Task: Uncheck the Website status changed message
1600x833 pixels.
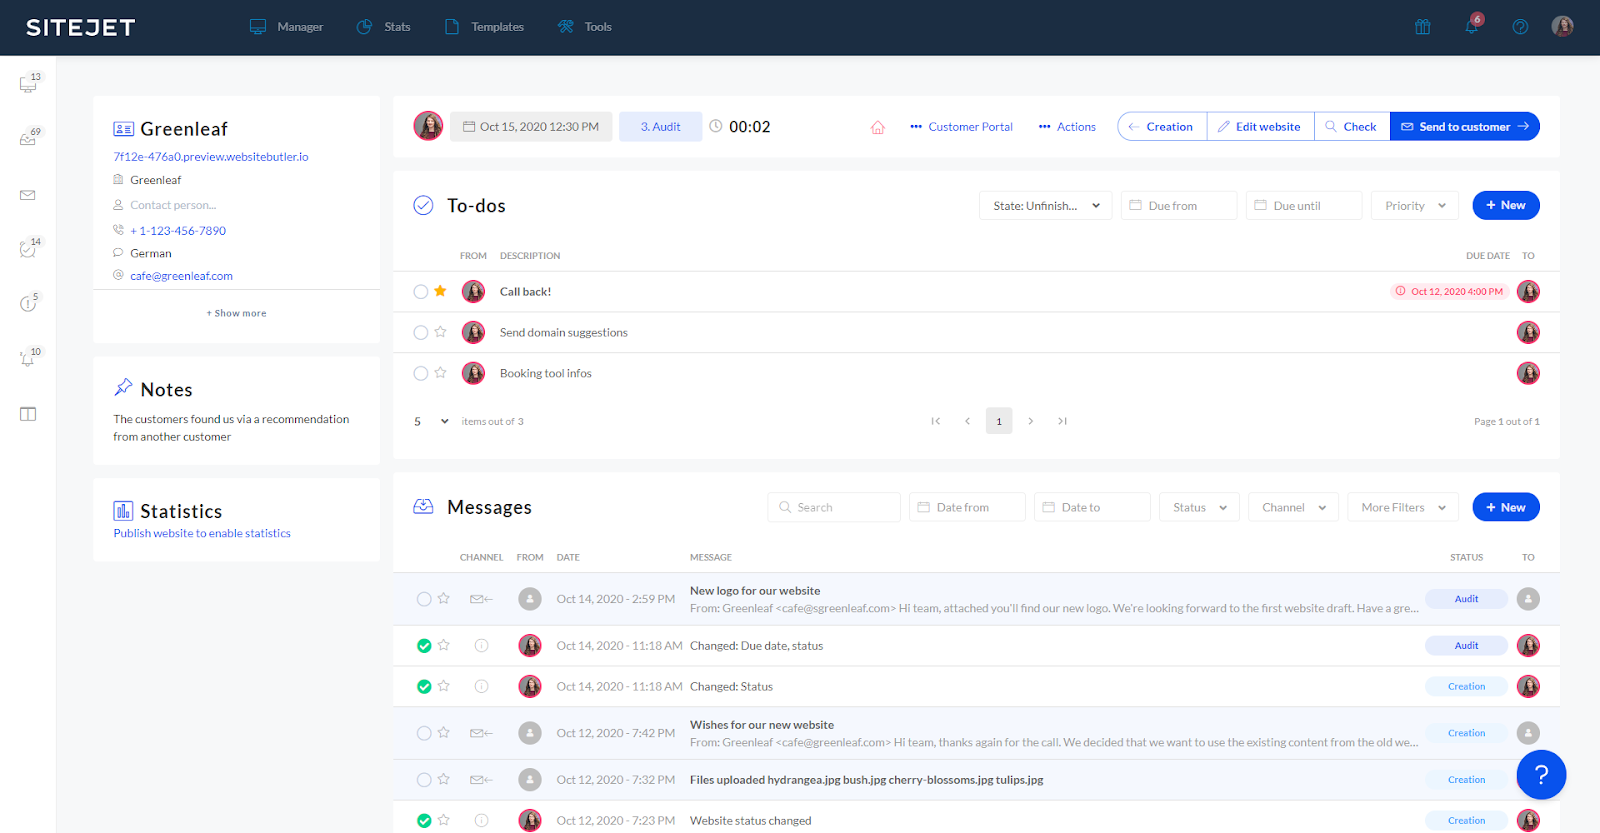Action: pyautogui.click(x=424, y=821)
